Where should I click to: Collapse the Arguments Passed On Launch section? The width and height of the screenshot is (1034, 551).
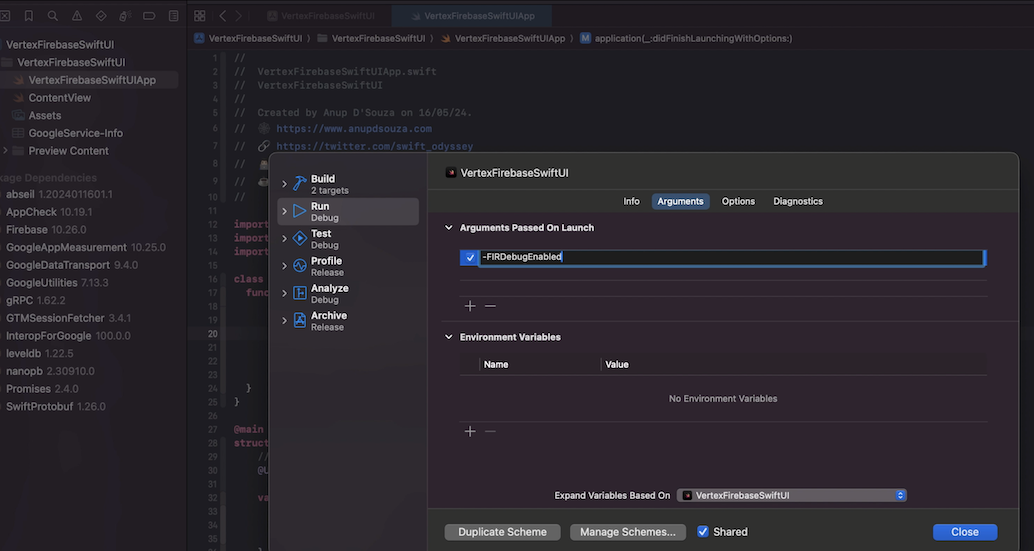(x=448, y=228)
